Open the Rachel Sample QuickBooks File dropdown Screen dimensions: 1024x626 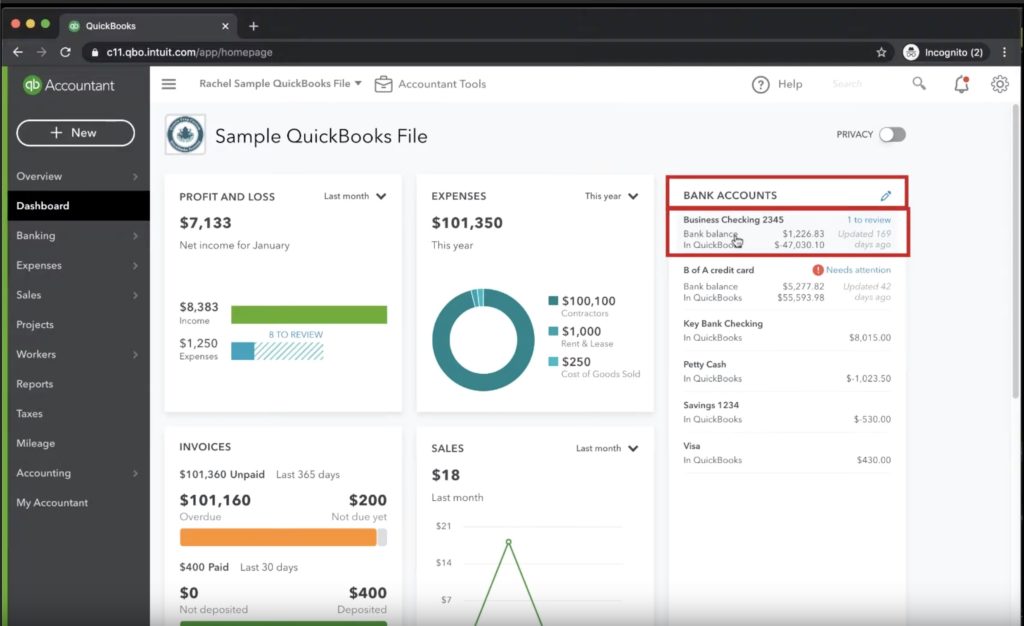click(x=280, y=84)
